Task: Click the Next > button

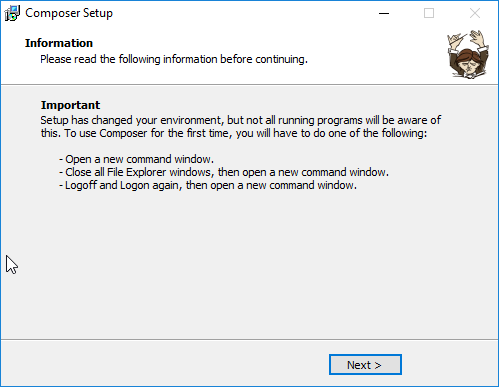Action: tap(365, 365)
